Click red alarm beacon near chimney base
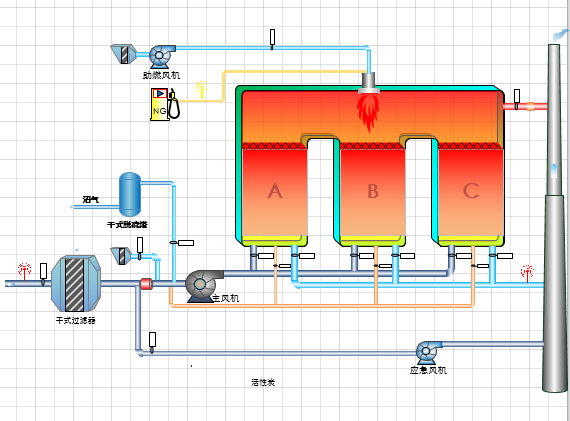 (527, 274)
